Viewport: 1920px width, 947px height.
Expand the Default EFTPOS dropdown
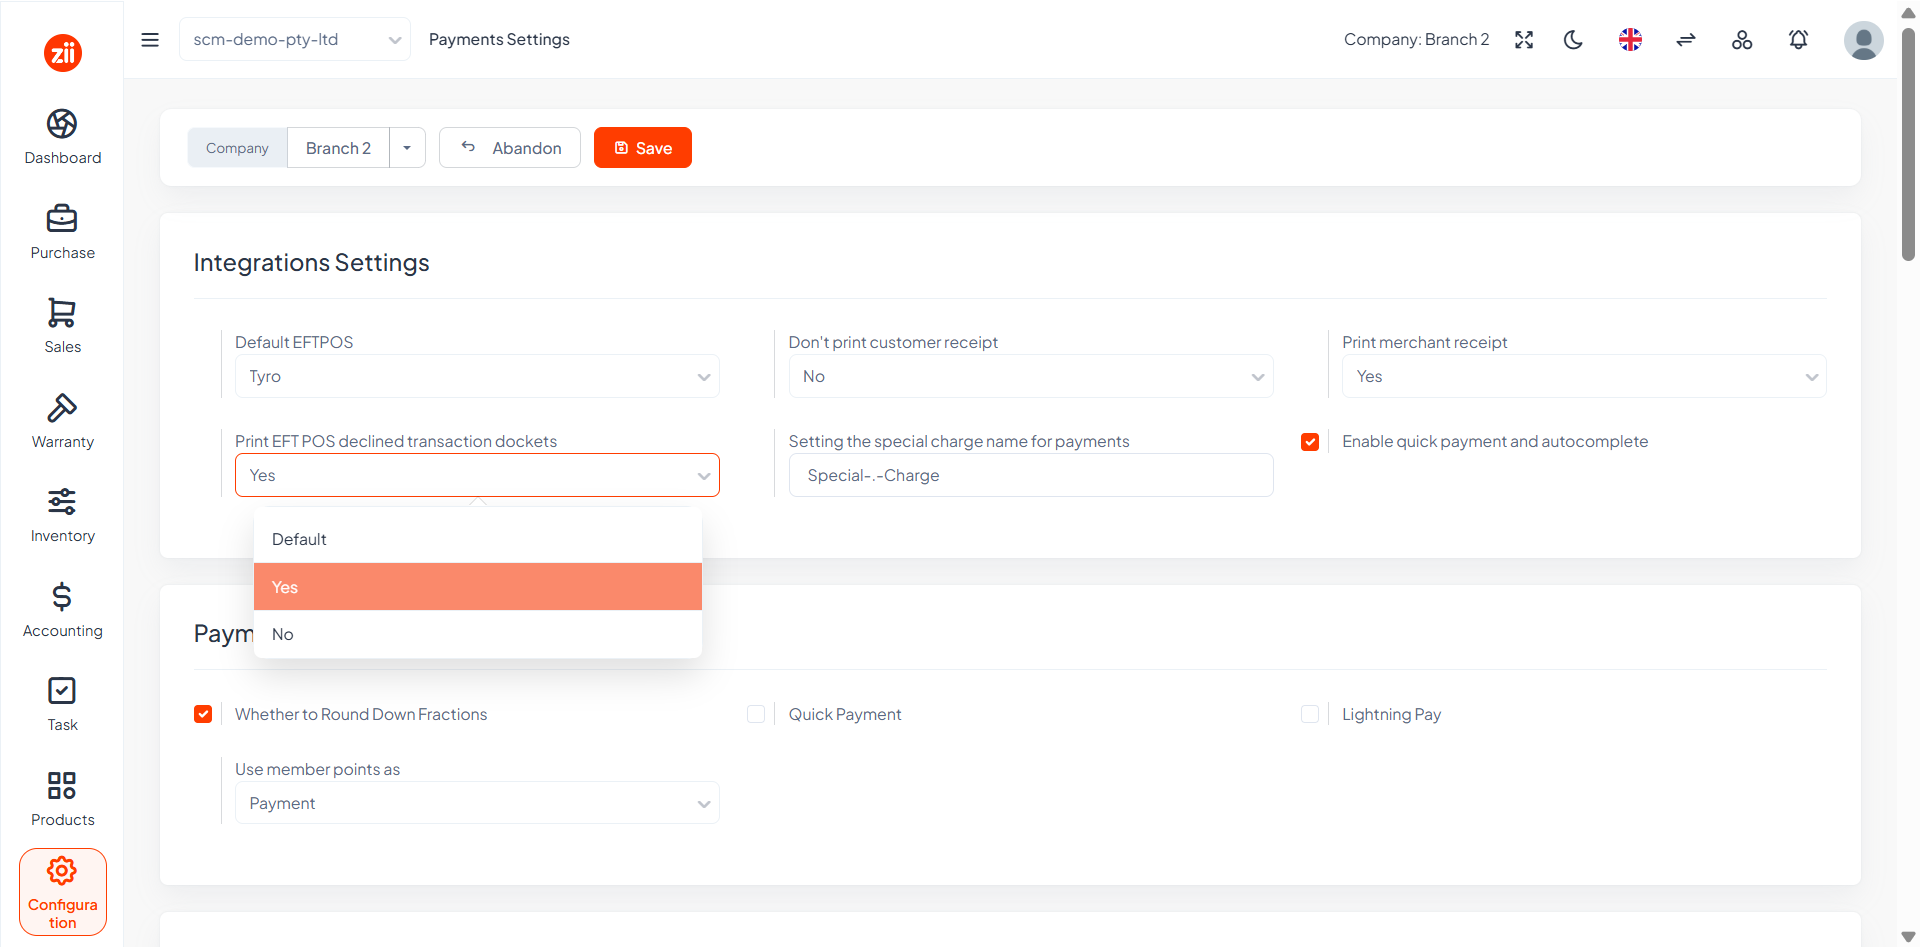coord(477,376)
